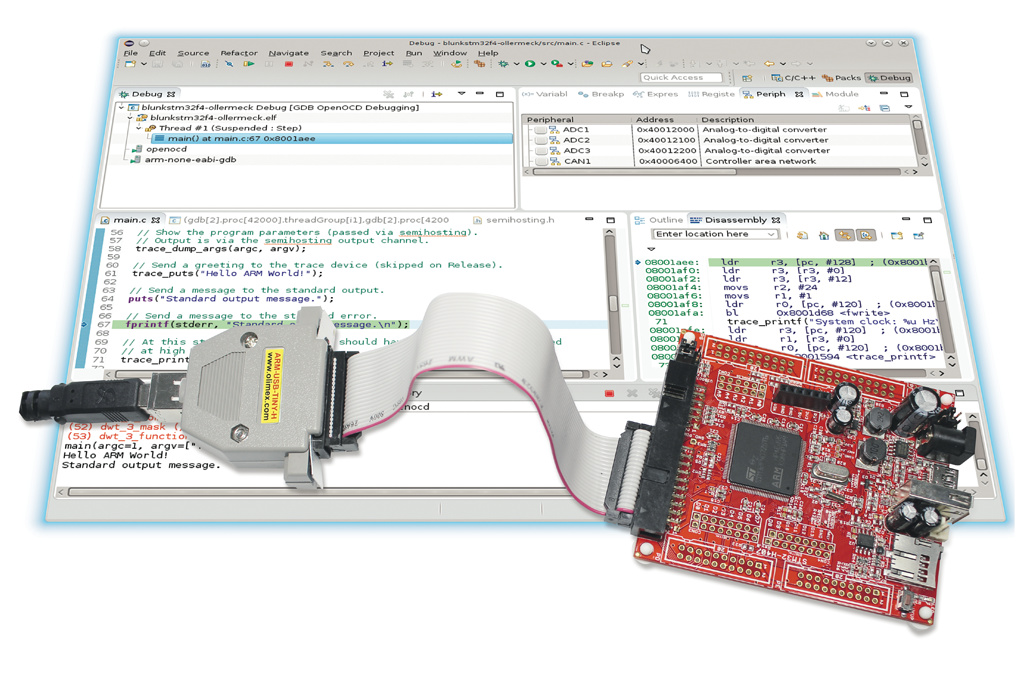Click the red square in the console toolbar
Viewport: 1024px width, 687px height.
tap(609, 394)
